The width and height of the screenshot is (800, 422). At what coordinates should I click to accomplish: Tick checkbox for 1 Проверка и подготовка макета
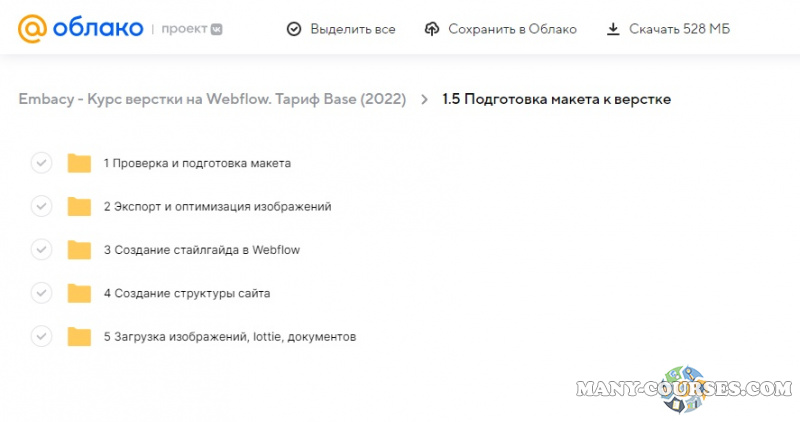pyautogui.click(x=41, y=163)
